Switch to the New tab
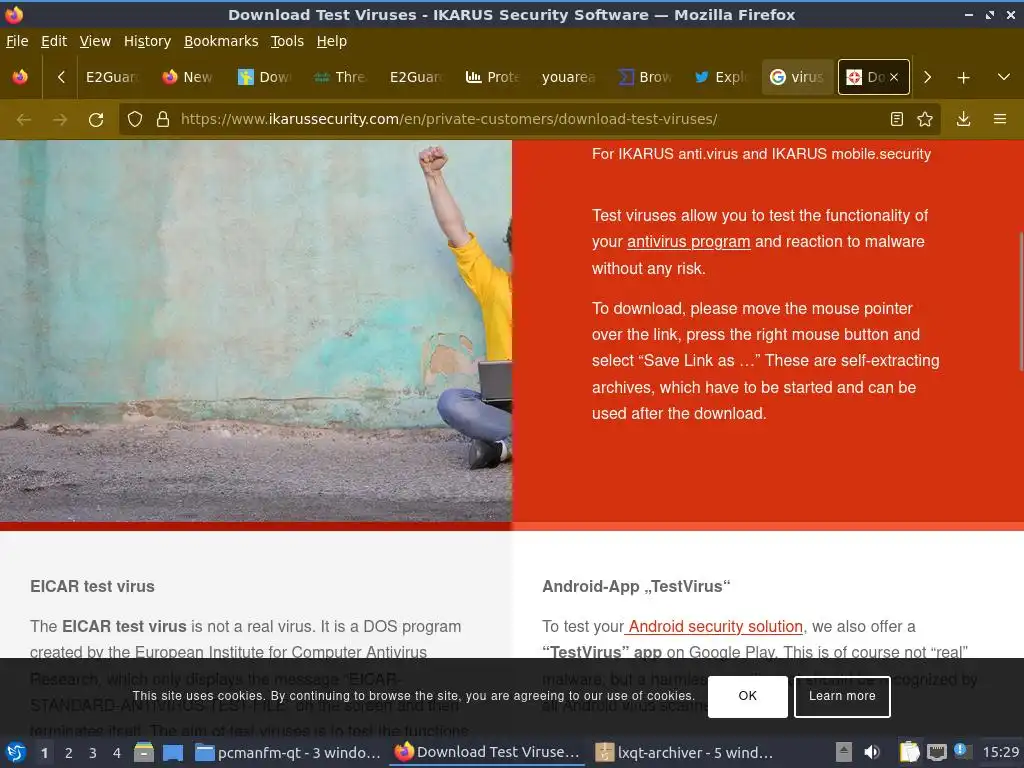The width and height of the screenshot is (1024, 768). 188,77
